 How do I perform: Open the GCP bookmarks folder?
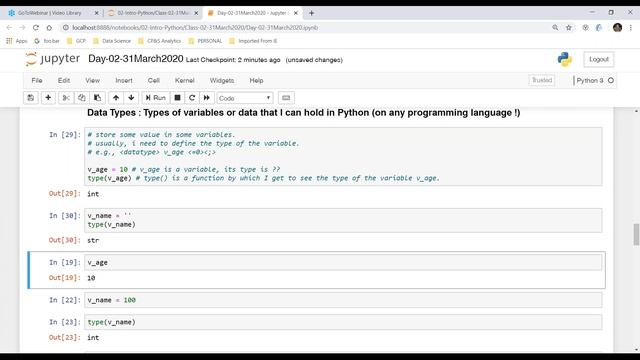76,41
